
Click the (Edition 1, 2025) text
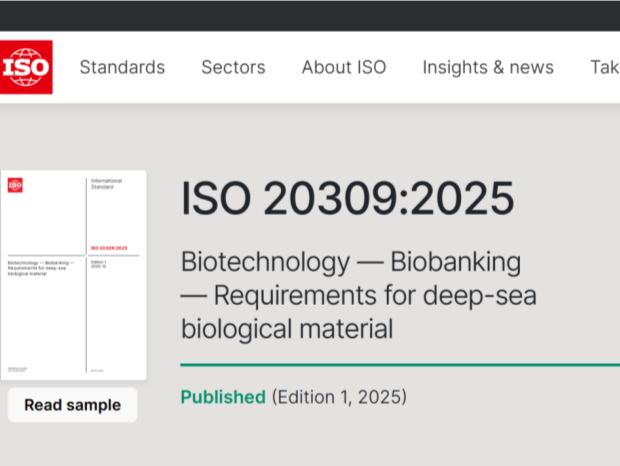pyautogui.click(x=339, y=397)
